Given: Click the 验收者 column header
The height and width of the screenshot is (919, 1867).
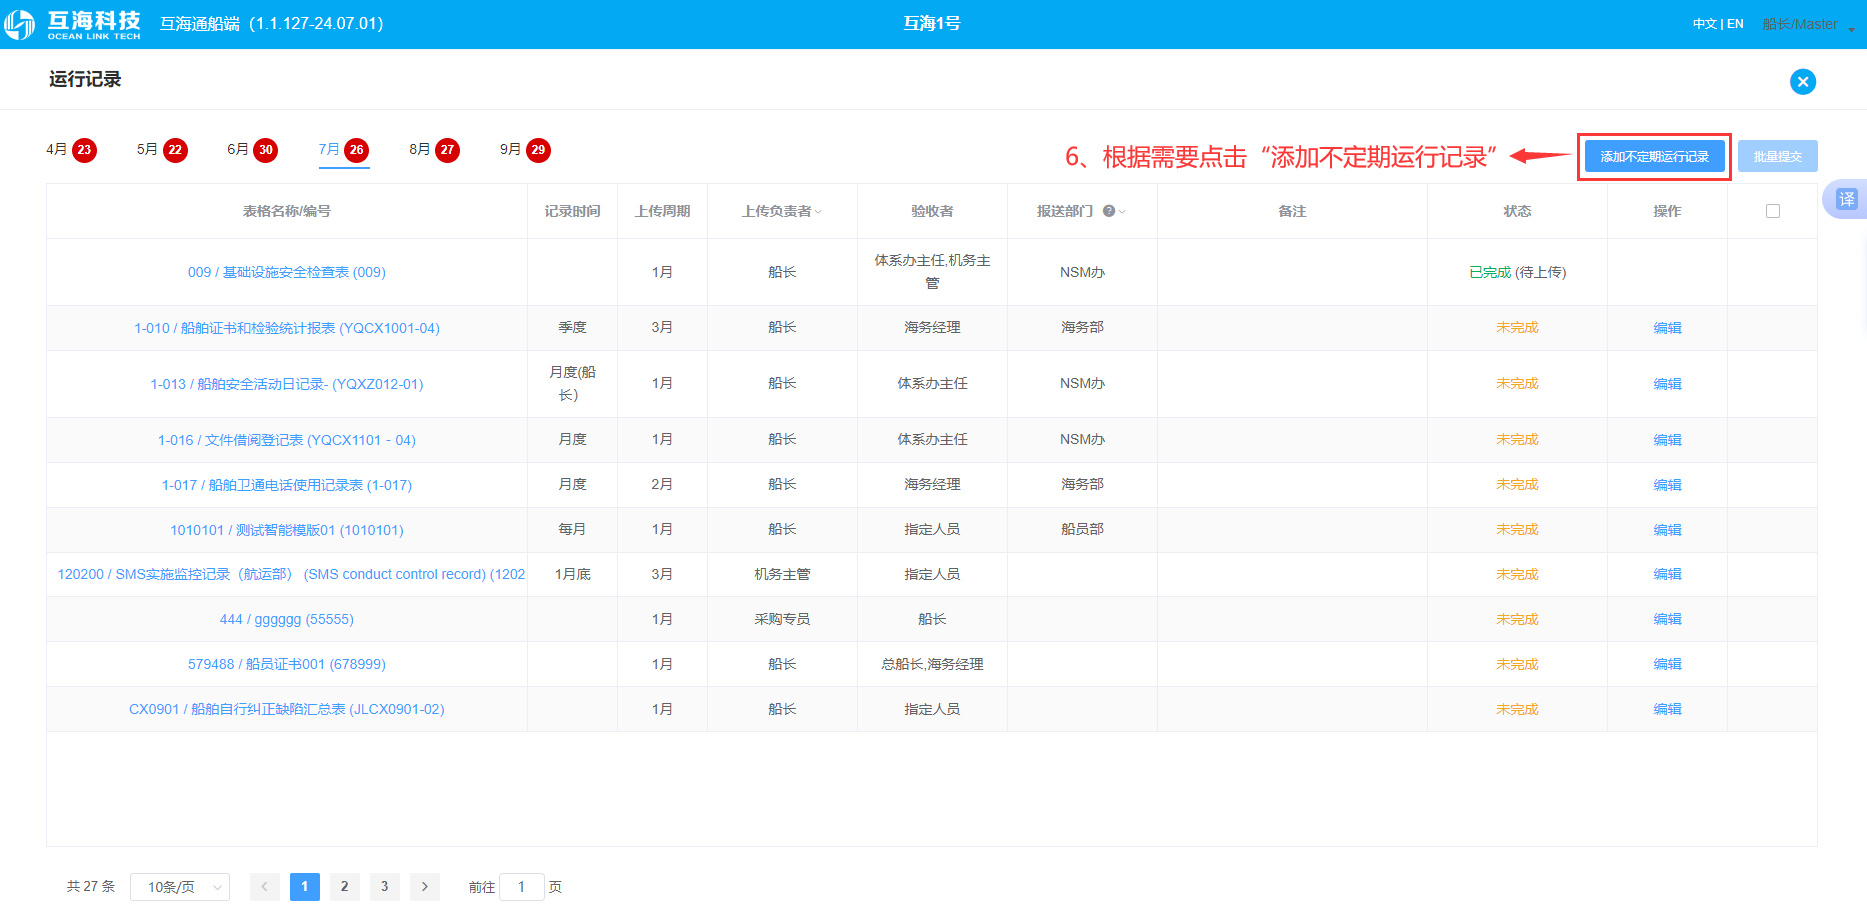Looking at the screenshot, I should 932,211.
